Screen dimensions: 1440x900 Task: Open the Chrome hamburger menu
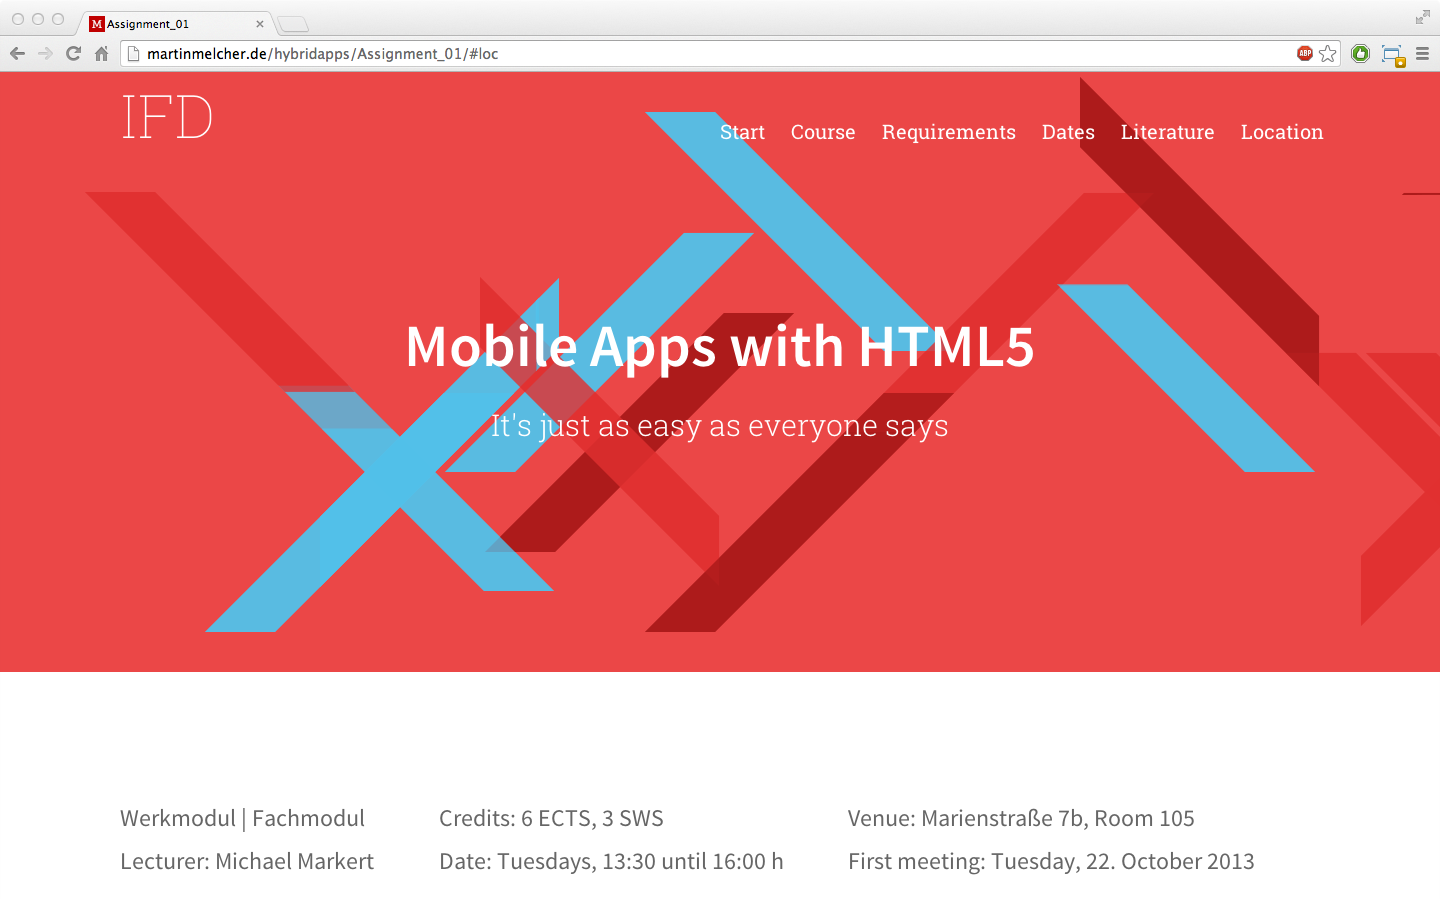tap(1422, 54)
